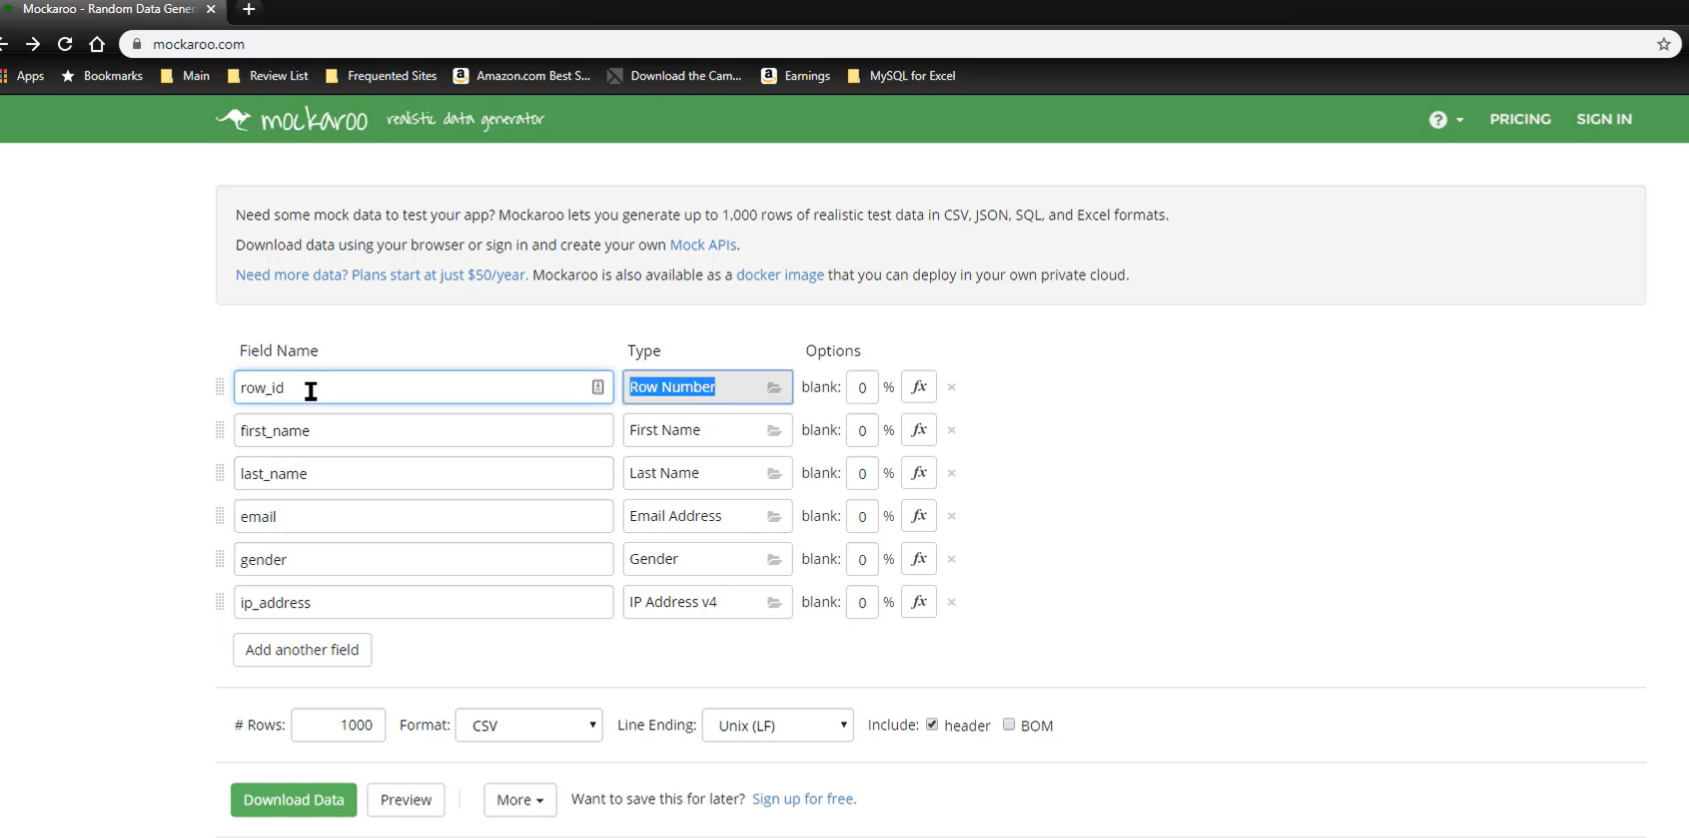
Task: Open the help question mark menu
Action: coord(1446,119)
